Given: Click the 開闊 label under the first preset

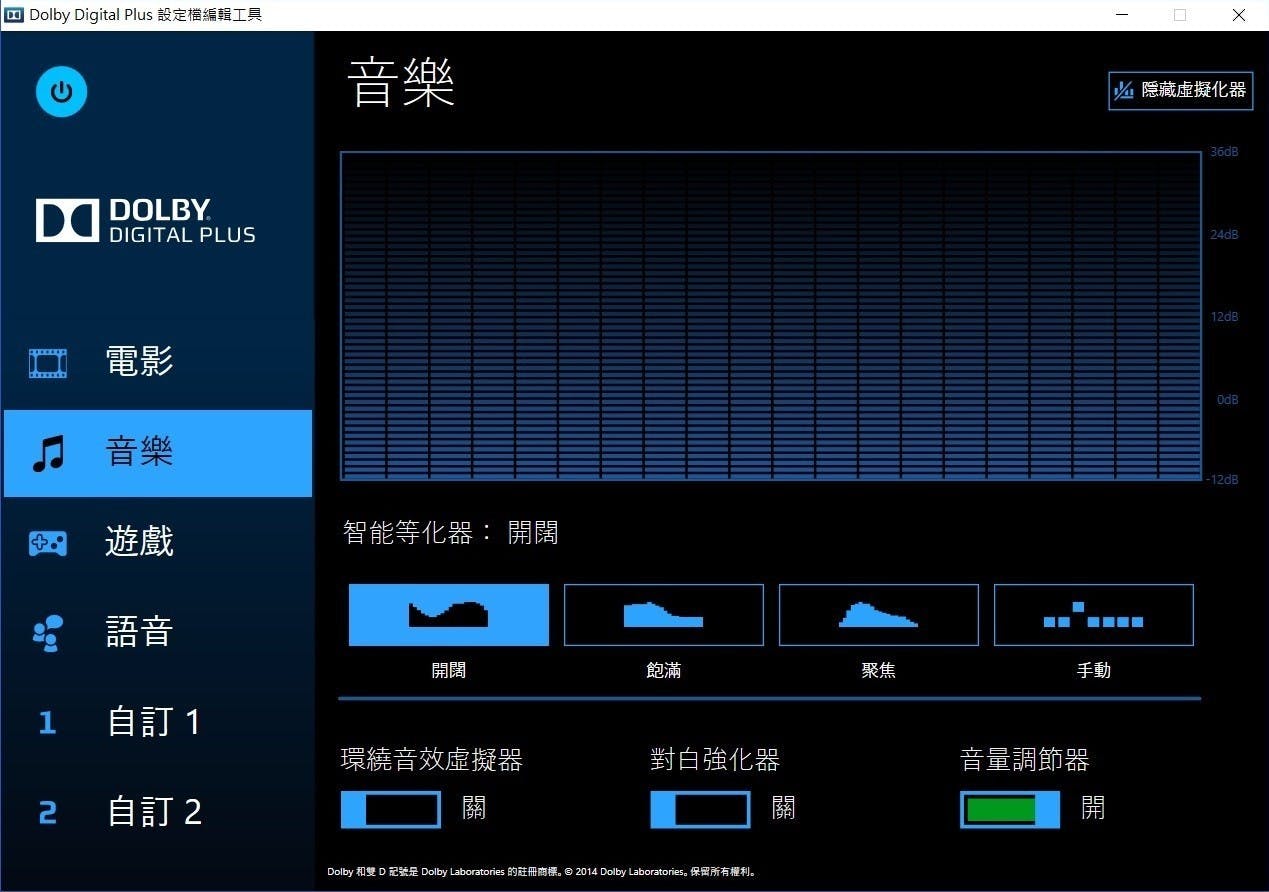Looking at the screenshot, I should coord(448,671).
